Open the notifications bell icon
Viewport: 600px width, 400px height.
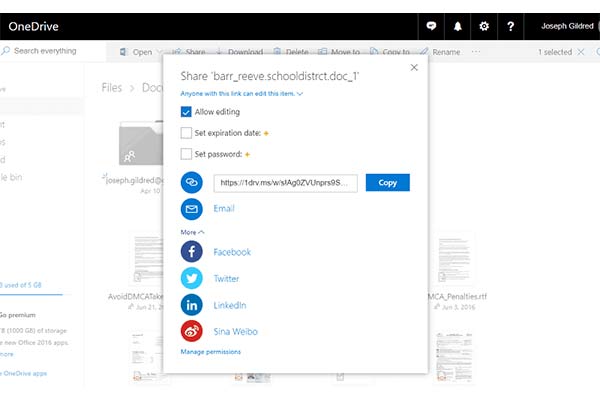point(458,26)
